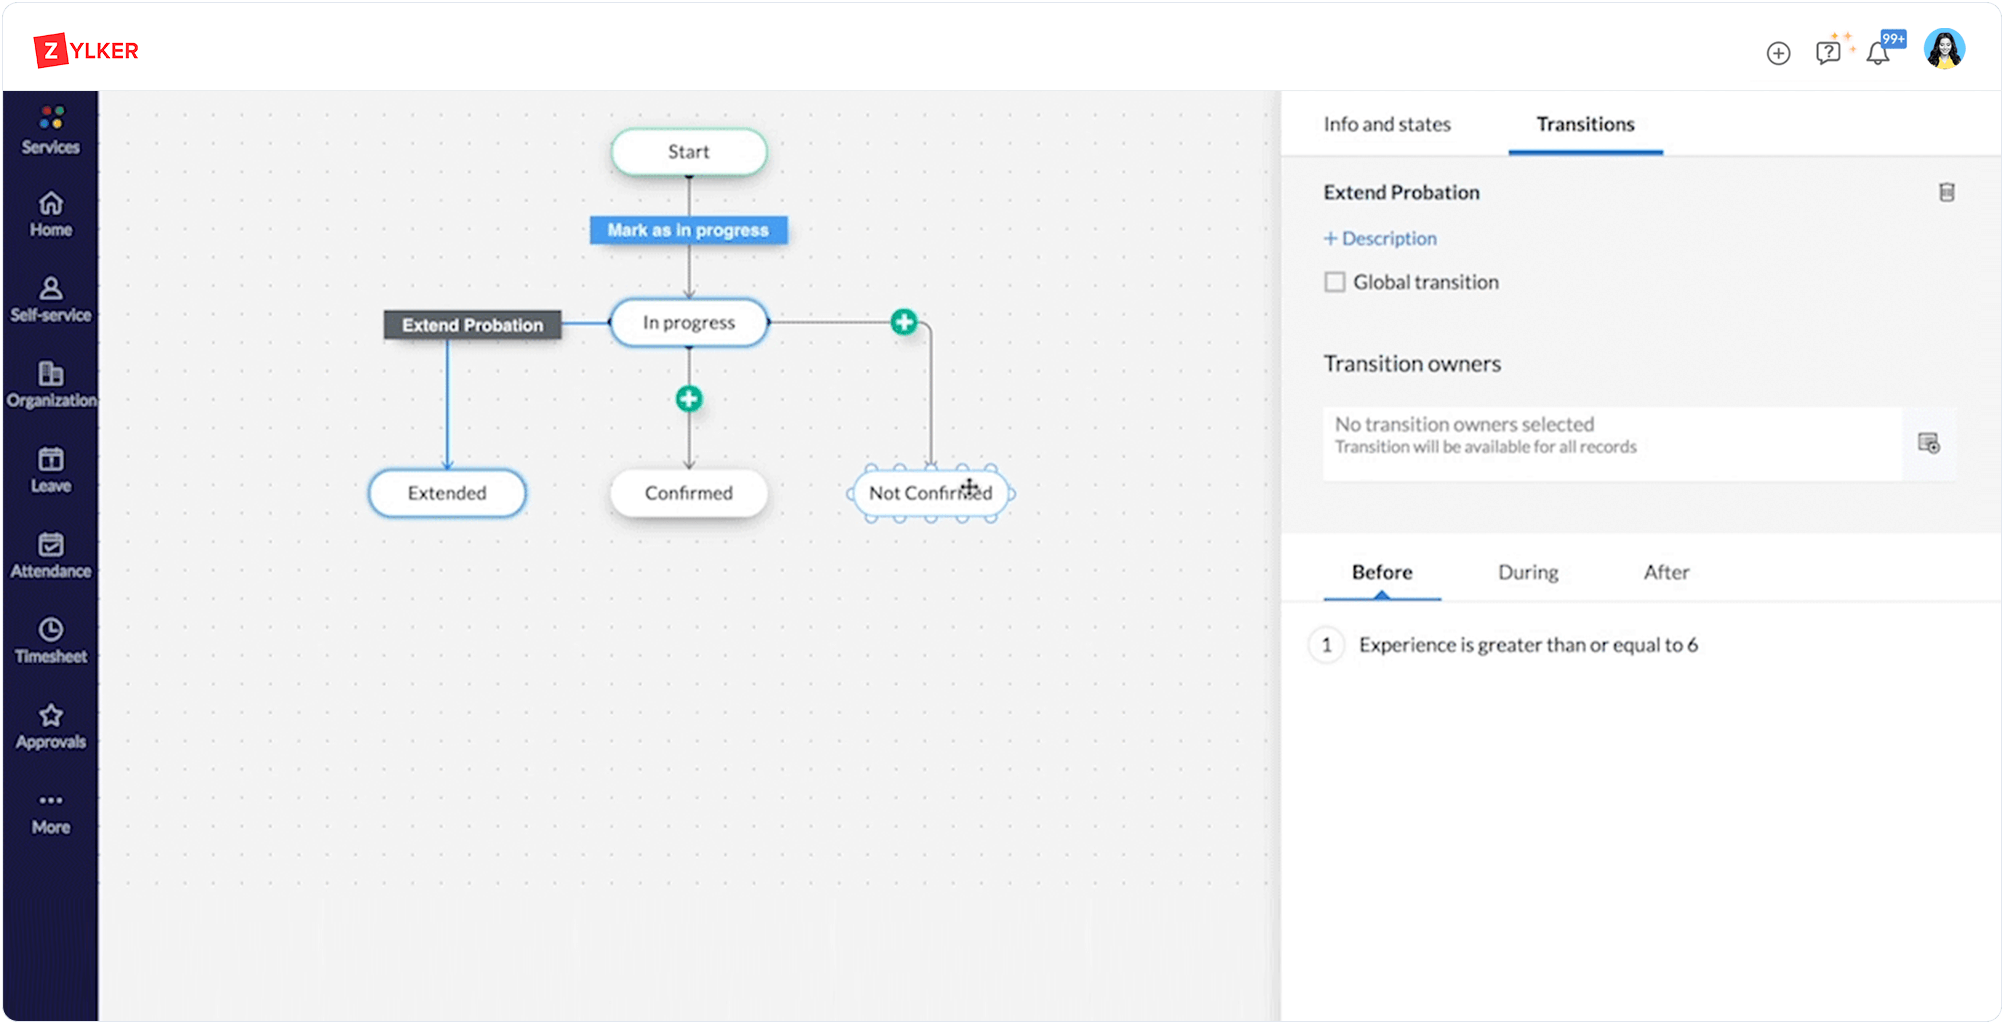Enable the Global transition checkbox
This screenshot has height=1024, width=2004.
1335,282
